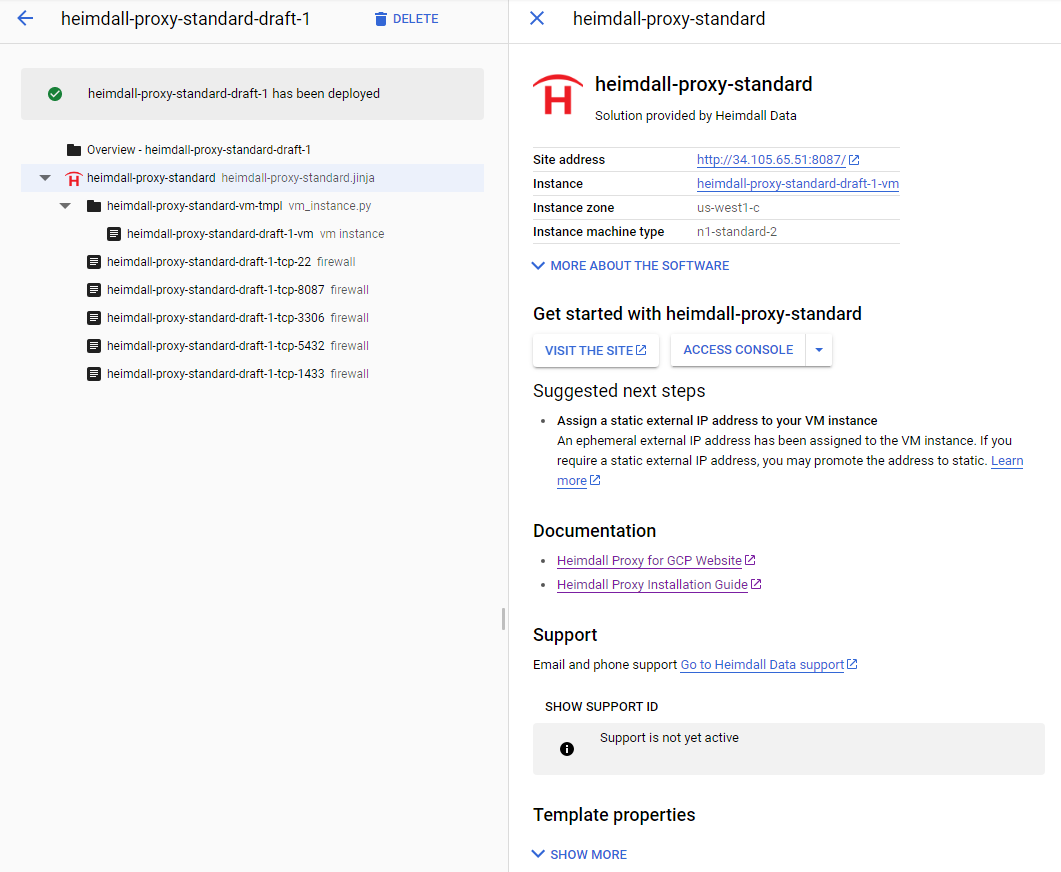Image resolution: width=1061 pixels, height=872 pixels.
Task: Select heimdall-proxy-standard-draft-1-vm vm instance item
Action: pyautogui.click(x=220, y=234)
